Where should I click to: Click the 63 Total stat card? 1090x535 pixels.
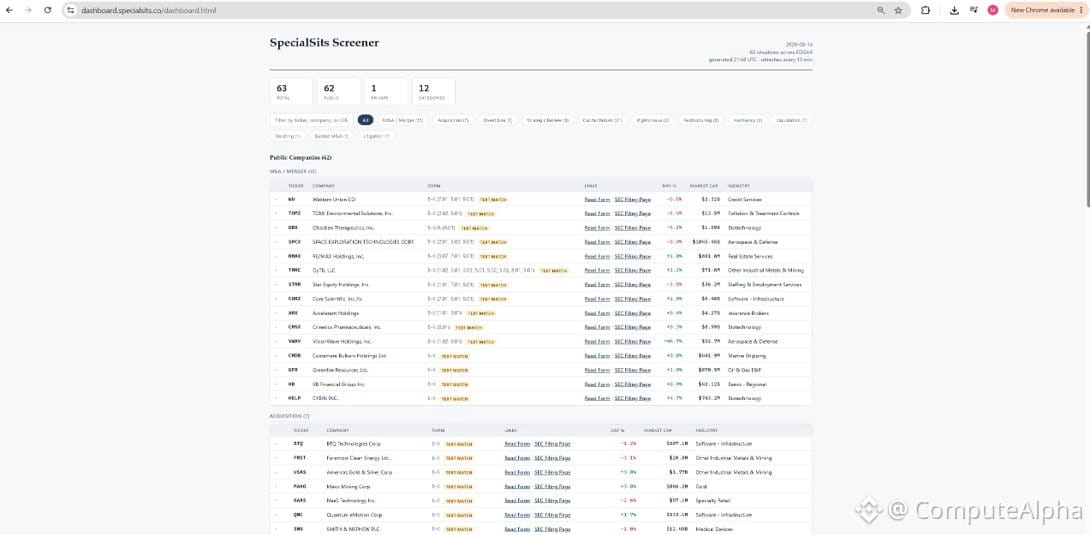291,91
